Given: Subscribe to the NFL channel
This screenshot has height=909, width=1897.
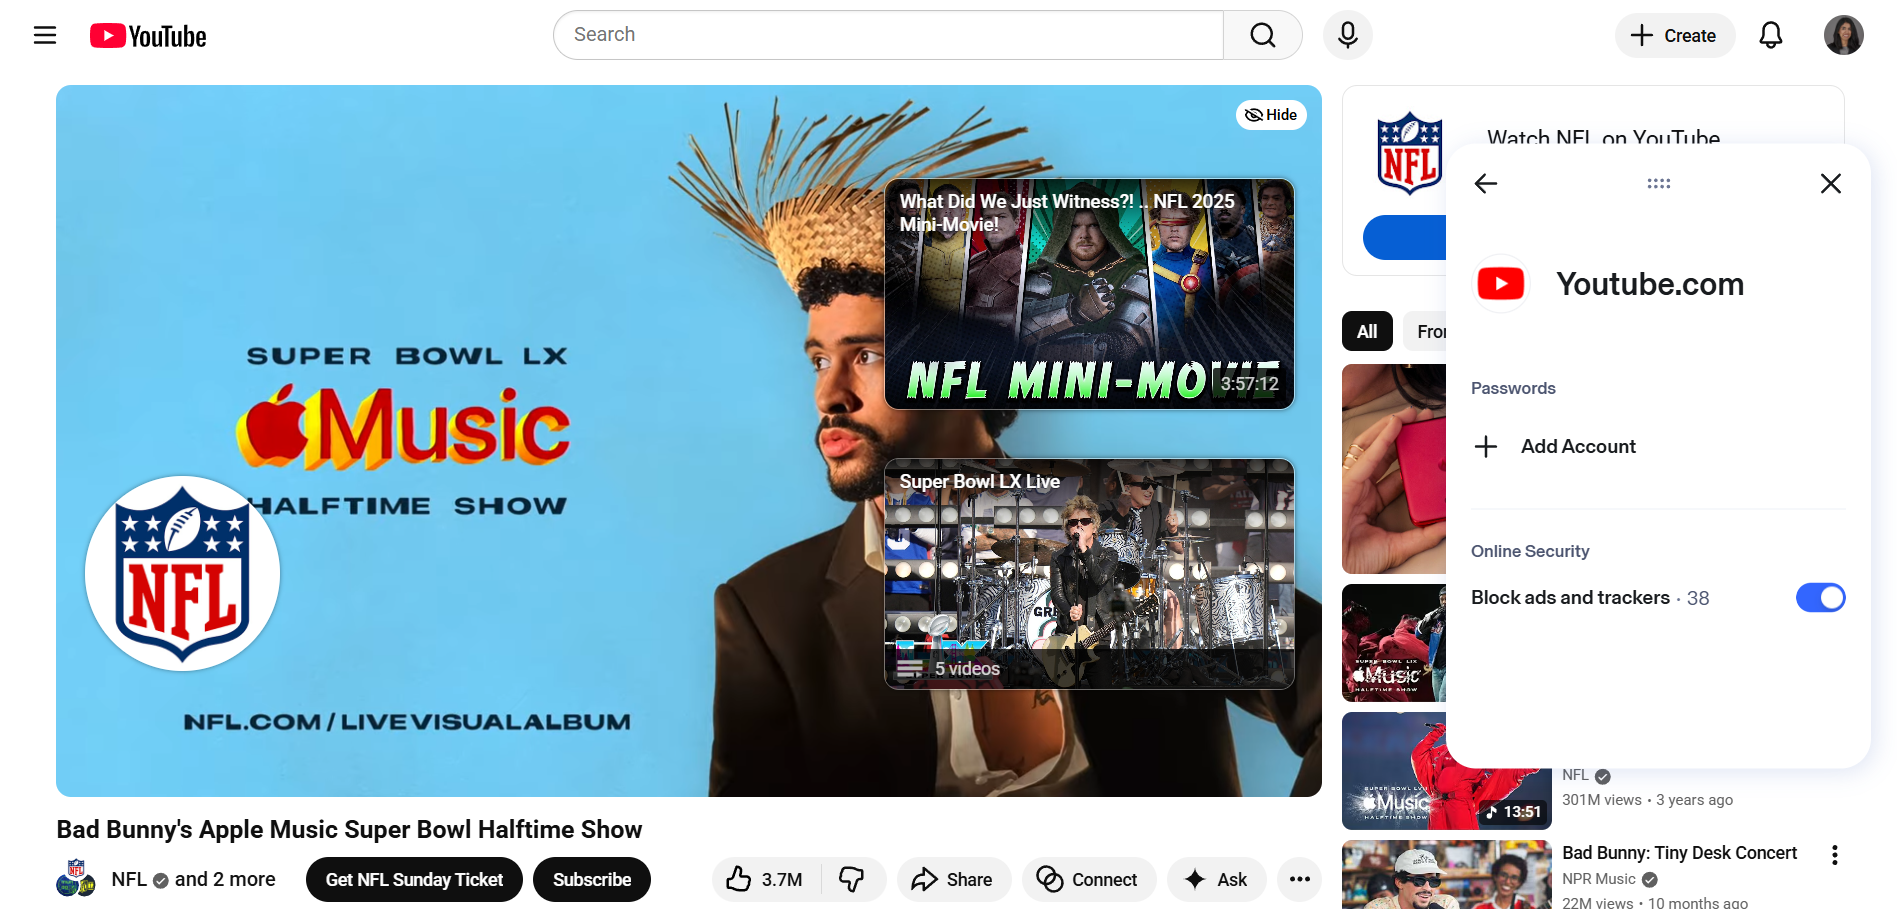Looking at the screenshot, I should (x=591, y=879).
